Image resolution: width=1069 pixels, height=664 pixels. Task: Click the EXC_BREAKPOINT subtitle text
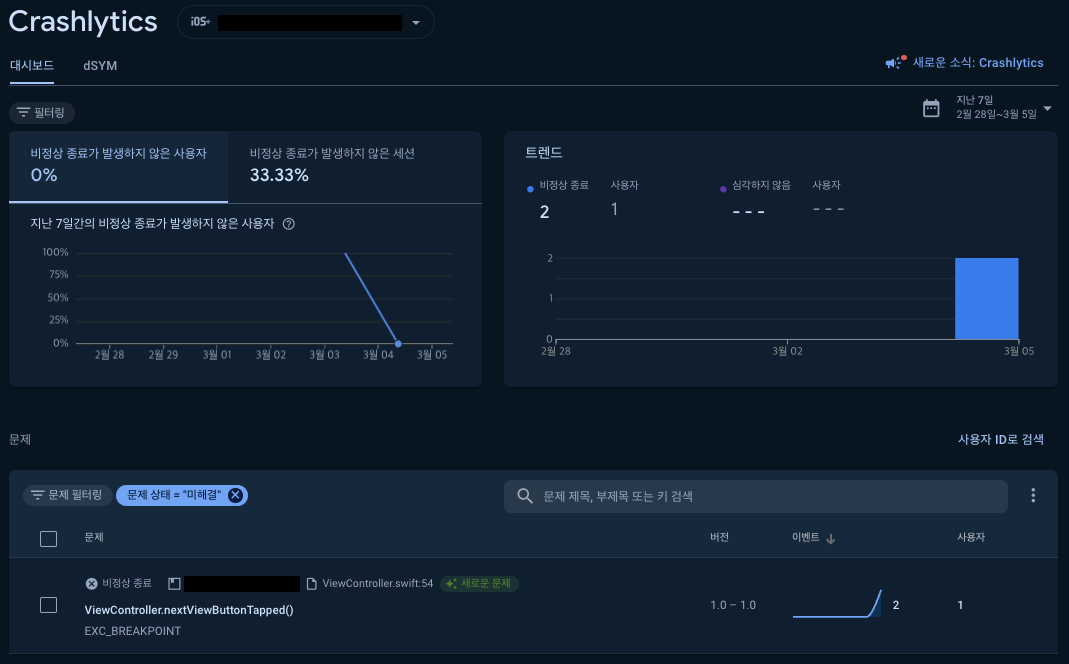(x=133, y=631)
